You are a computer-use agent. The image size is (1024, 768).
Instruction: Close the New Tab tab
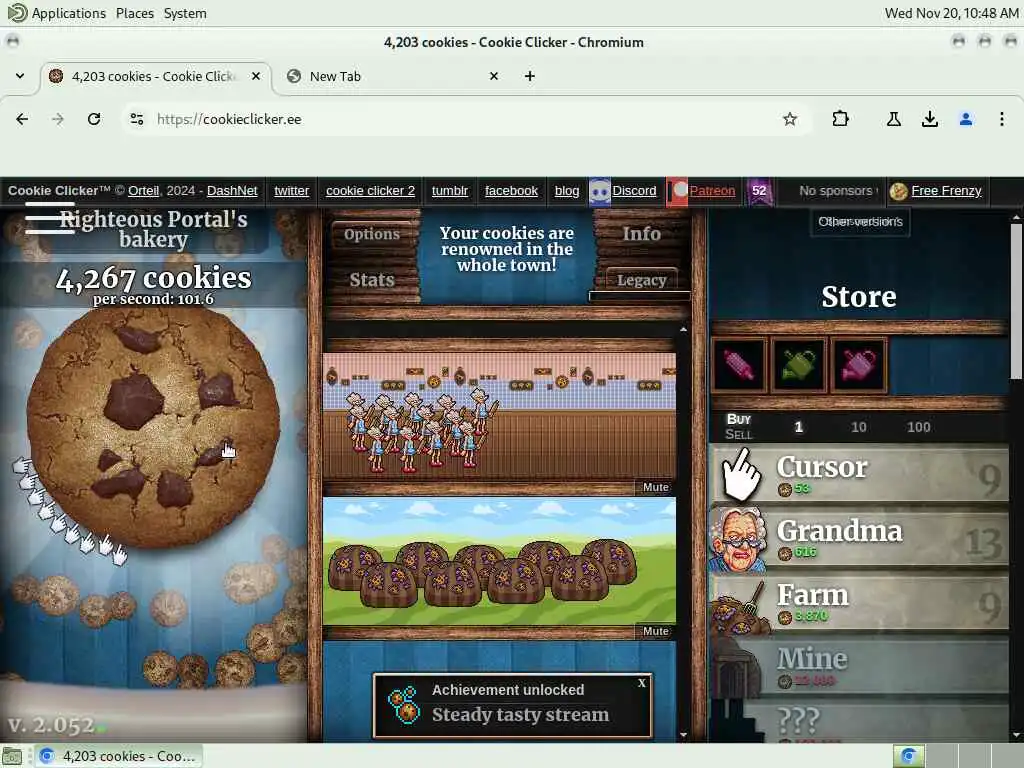click(494, 76)
